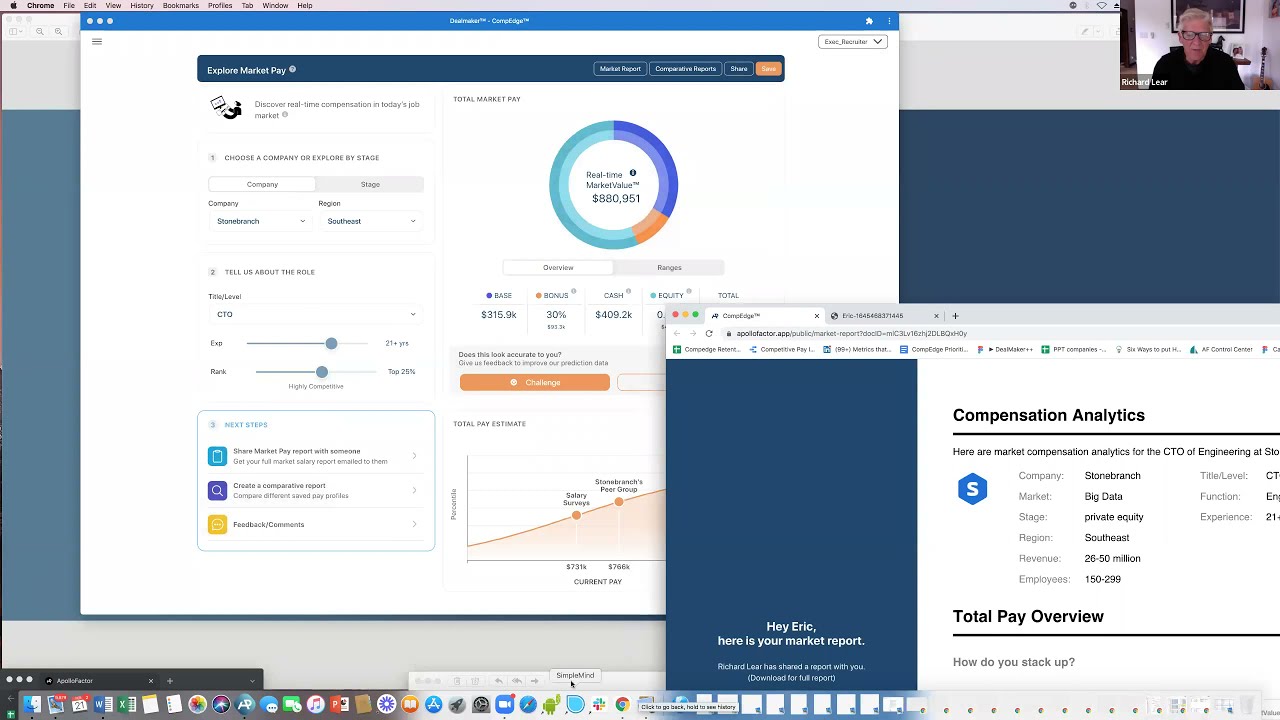This screenshot has width=1280, height=720.
Task: Switch to the Company segment toggle
Action: [262, 184]
